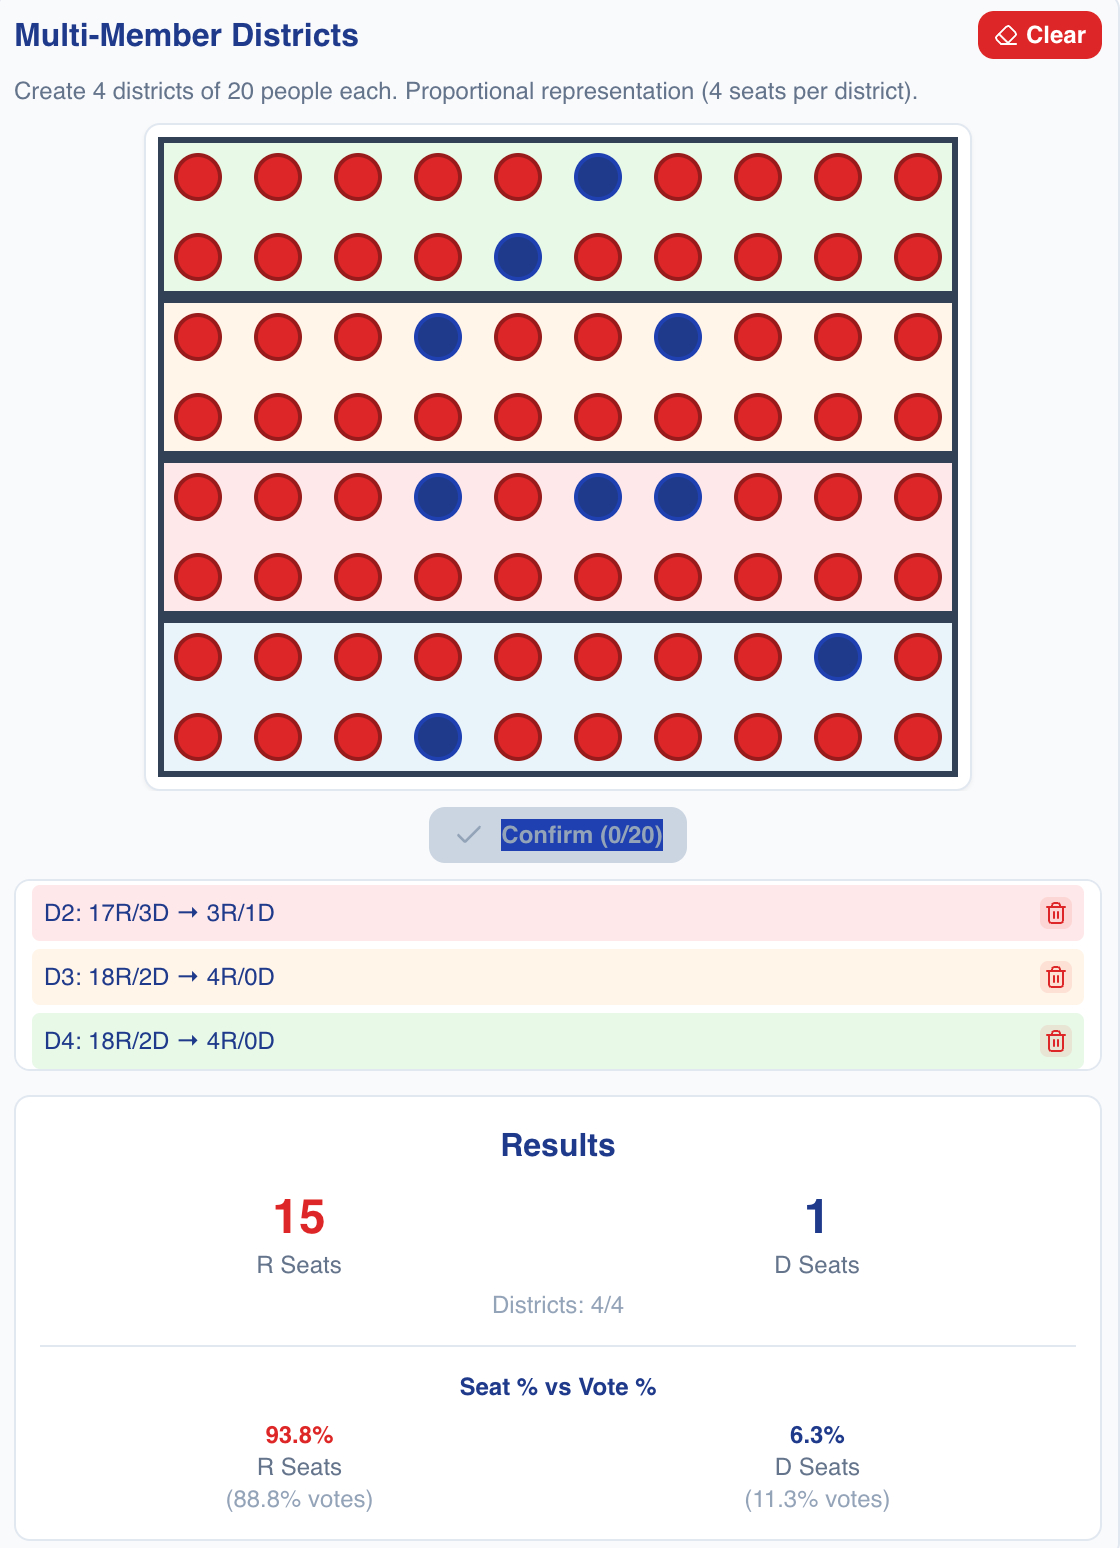Click the Multi-Member Districts heading
Image resolution: width=1120 pixels, height=1548 pixels.
click(186, 35)
